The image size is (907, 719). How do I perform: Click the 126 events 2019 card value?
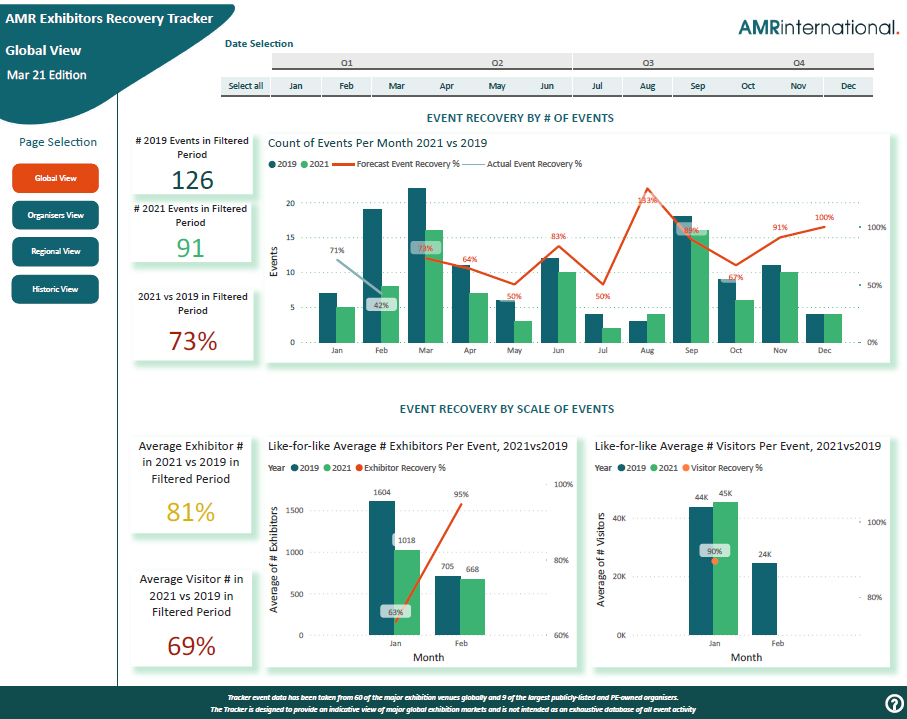coord(193,180)
